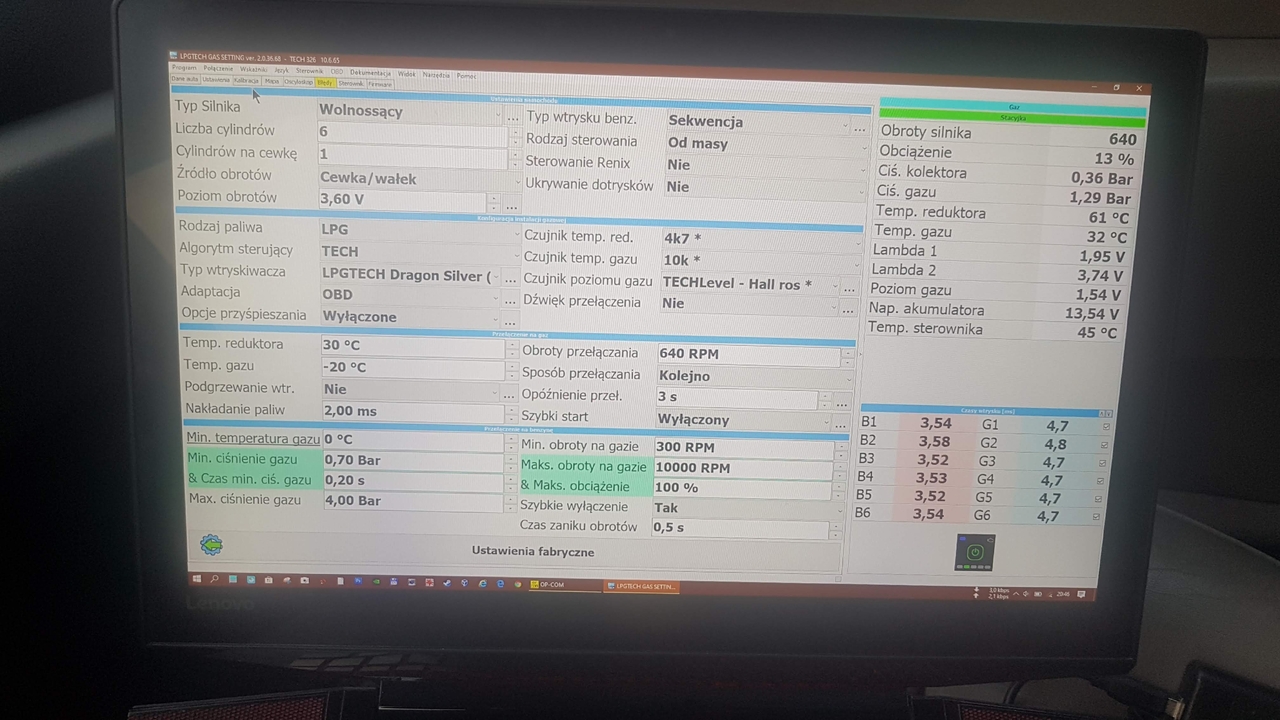Toggle the G3 injector checkbox

point(1102,463)
